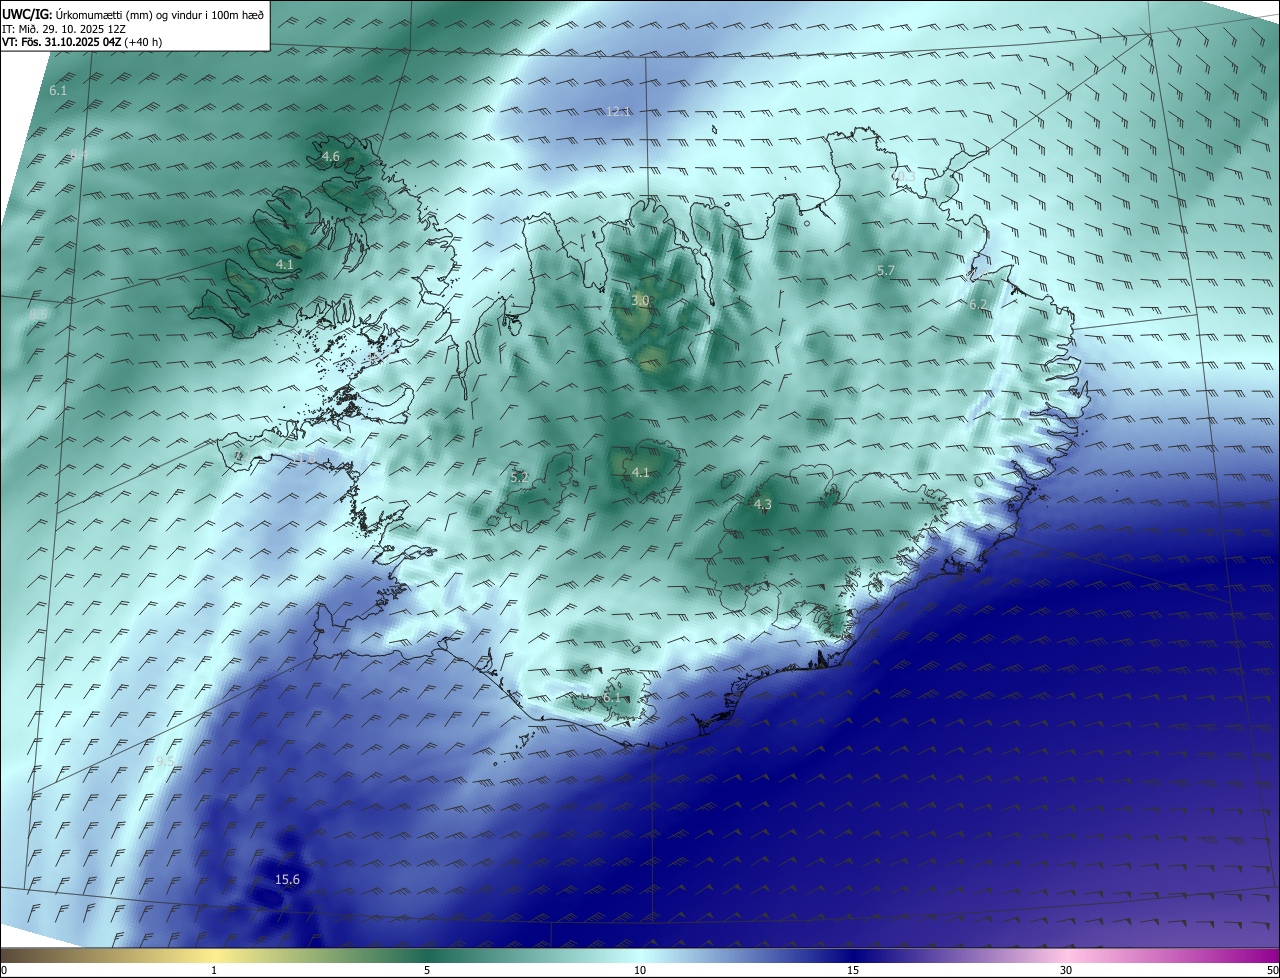The height and width of the screenshot is (978, 1280).
Task: Click the colorbar tick label 5
Action: 427,971
